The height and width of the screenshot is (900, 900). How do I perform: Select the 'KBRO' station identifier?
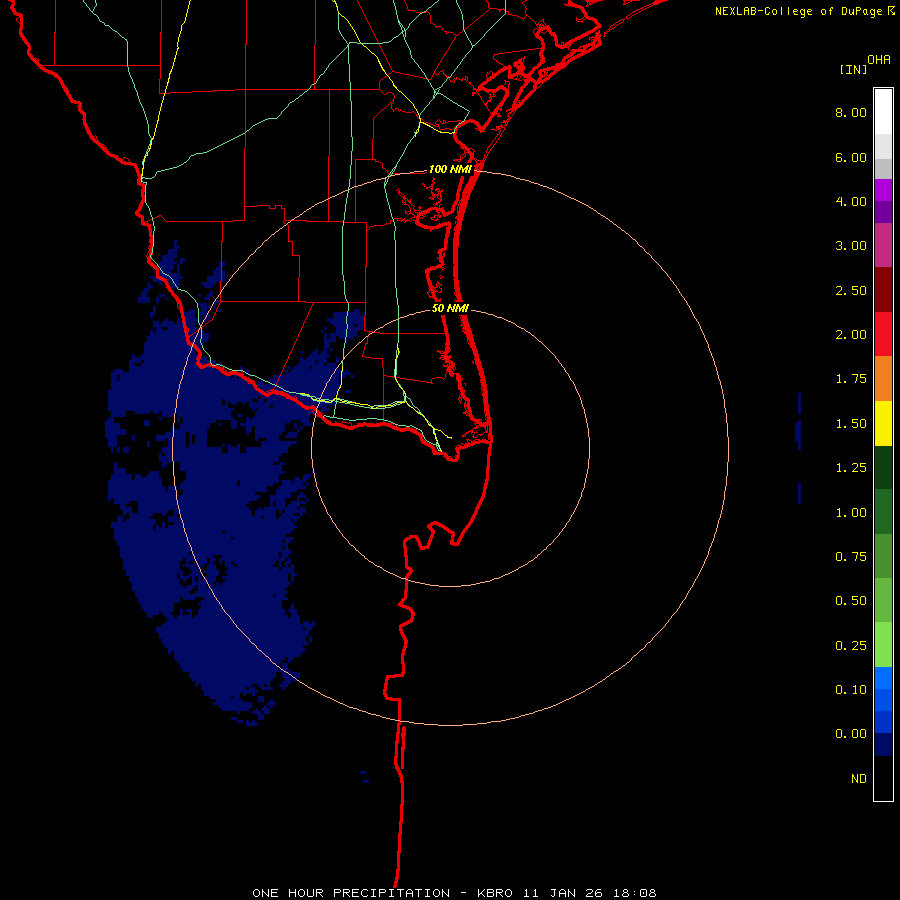[495, 893]
